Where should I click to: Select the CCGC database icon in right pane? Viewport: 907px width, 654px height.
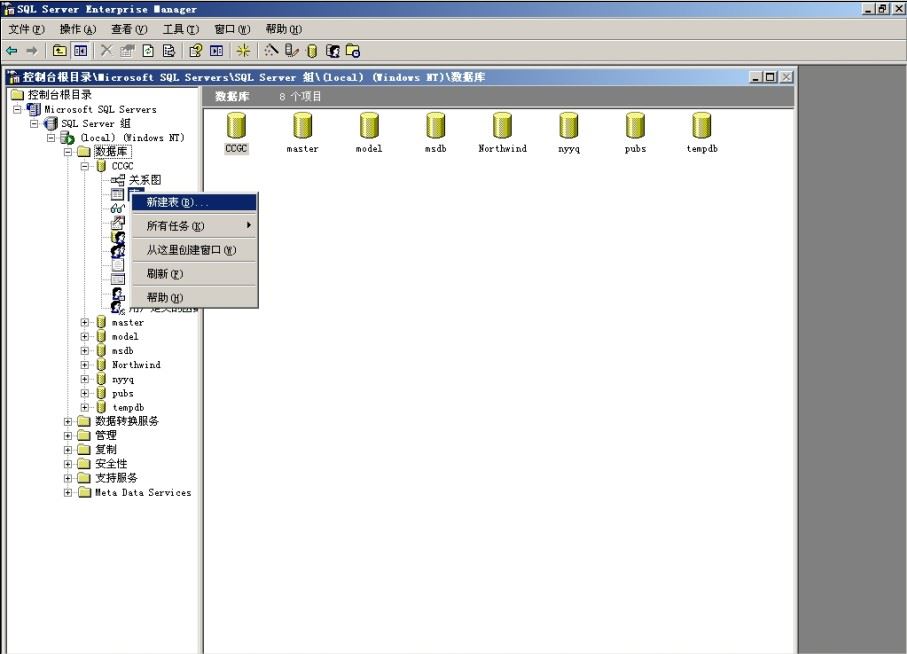236,125
